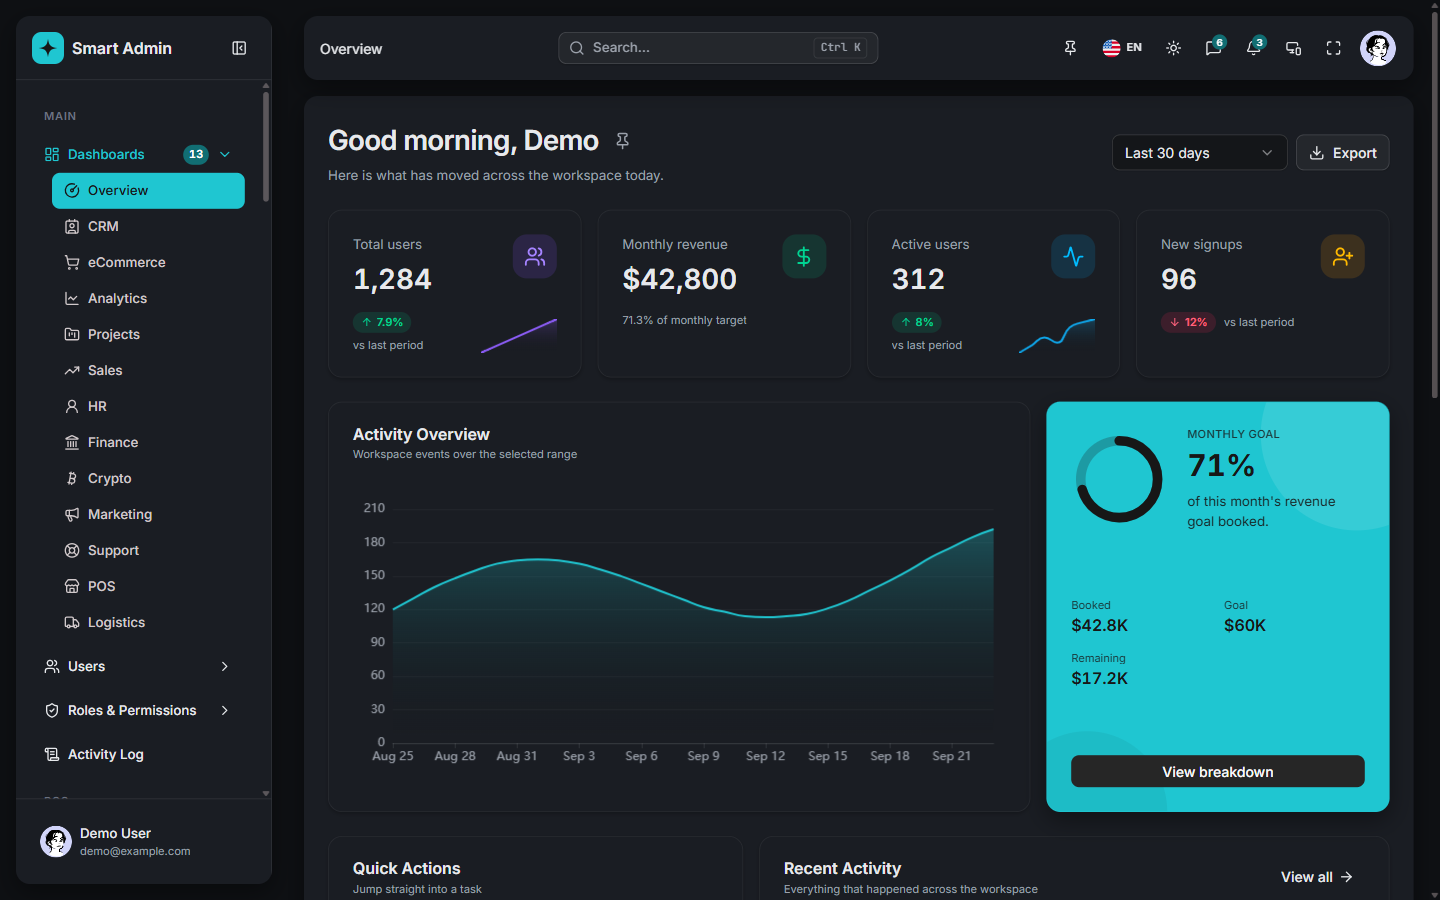Go to the Sales dashboard

[148, 371]
